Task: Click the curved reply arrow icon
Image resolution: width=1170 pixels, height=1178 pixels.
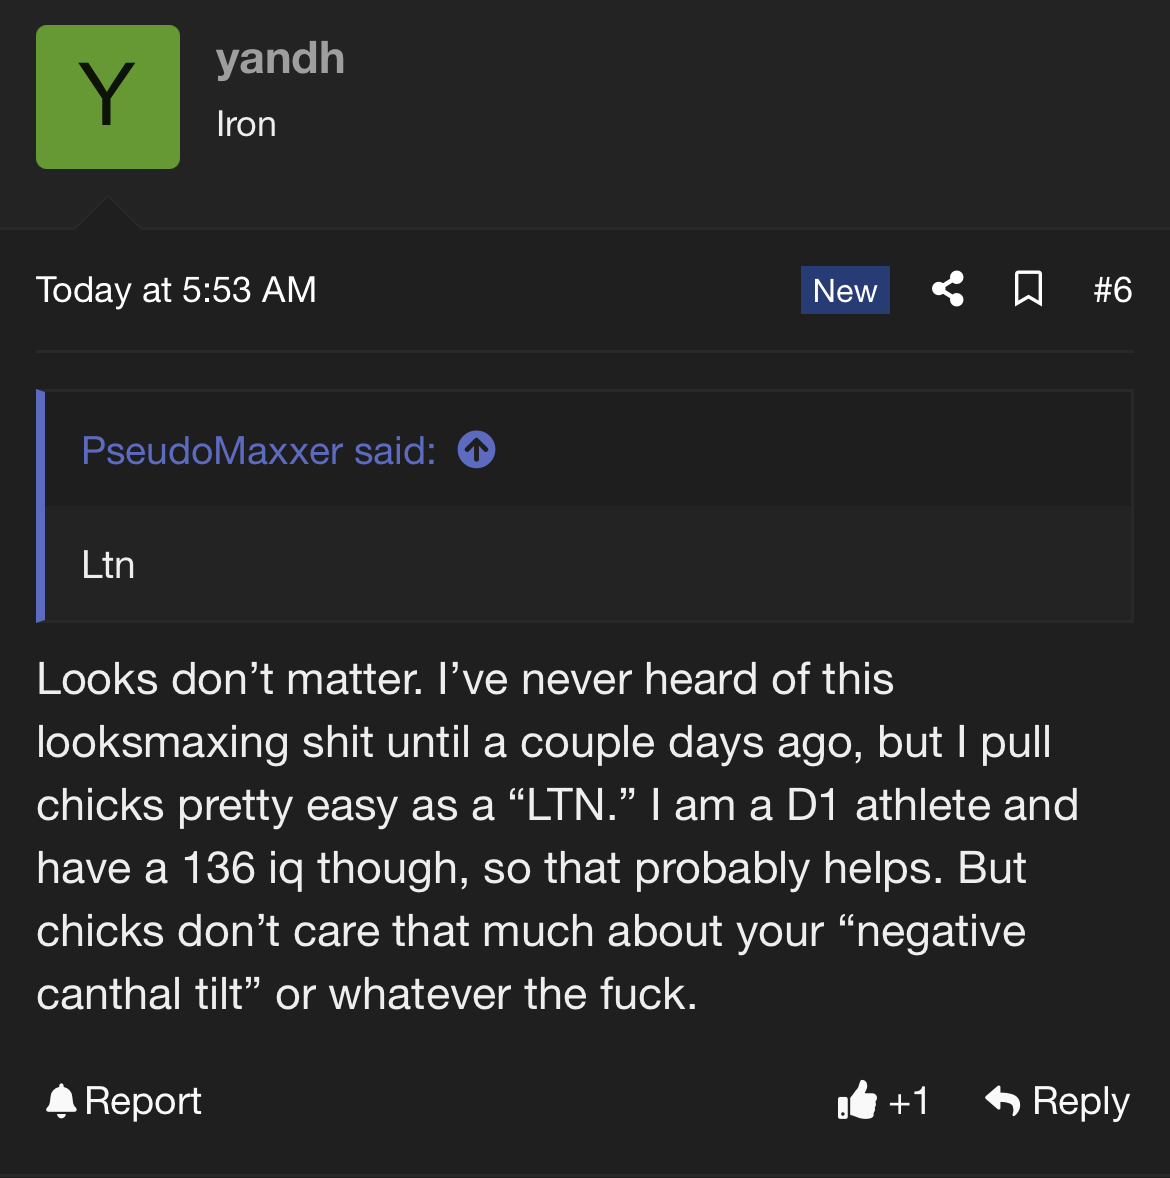Action: tap(1002, 1101)
